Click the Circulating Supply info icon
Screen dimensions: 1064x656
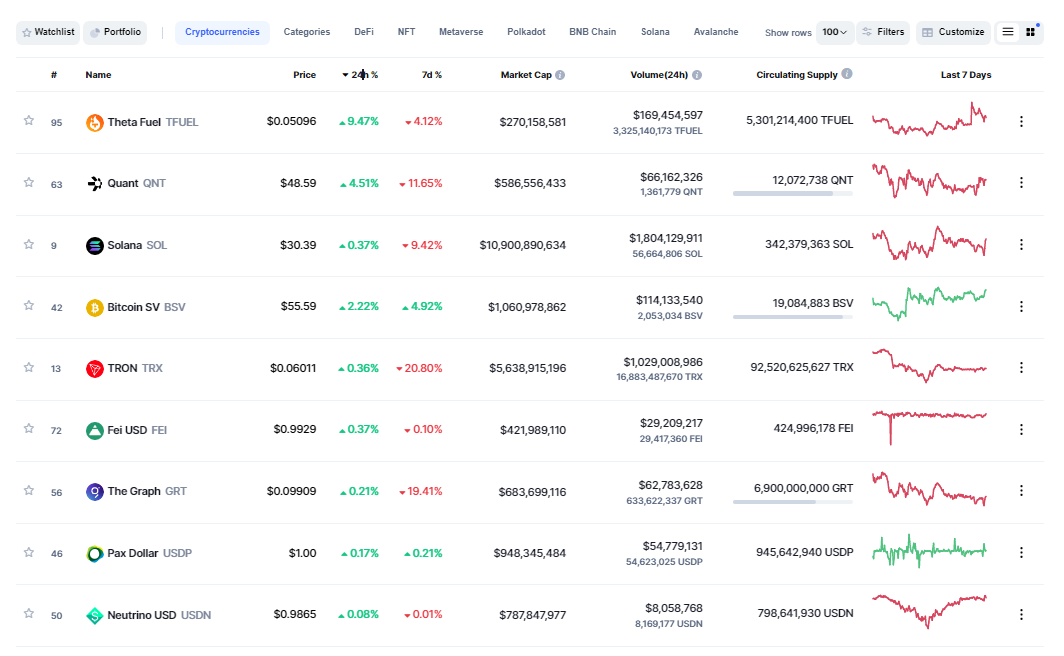(847, 74)
